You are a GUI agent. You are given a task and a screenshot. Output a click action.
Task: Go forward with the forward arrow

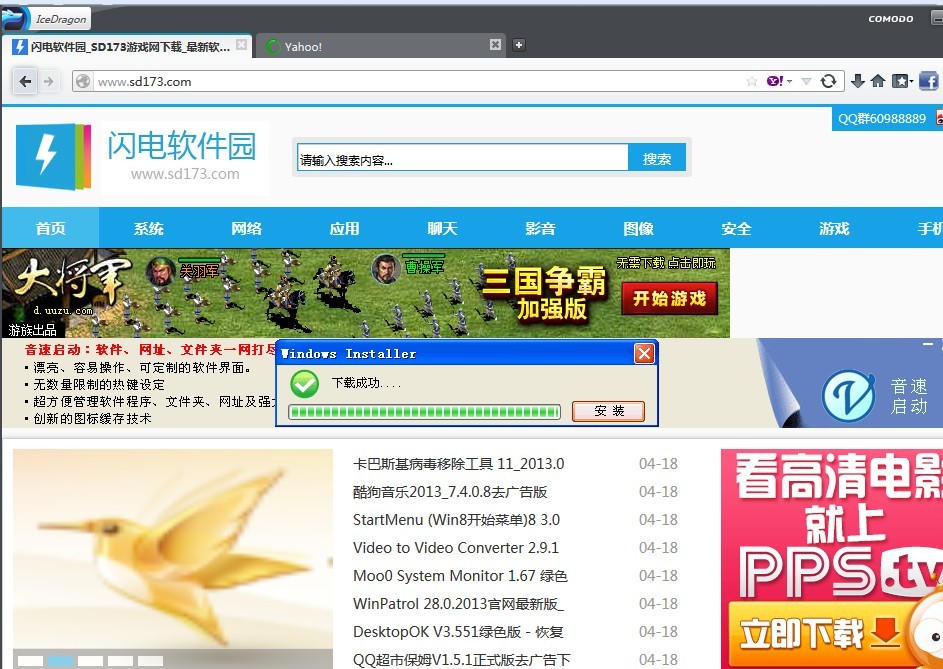click(x=49, y=81)
